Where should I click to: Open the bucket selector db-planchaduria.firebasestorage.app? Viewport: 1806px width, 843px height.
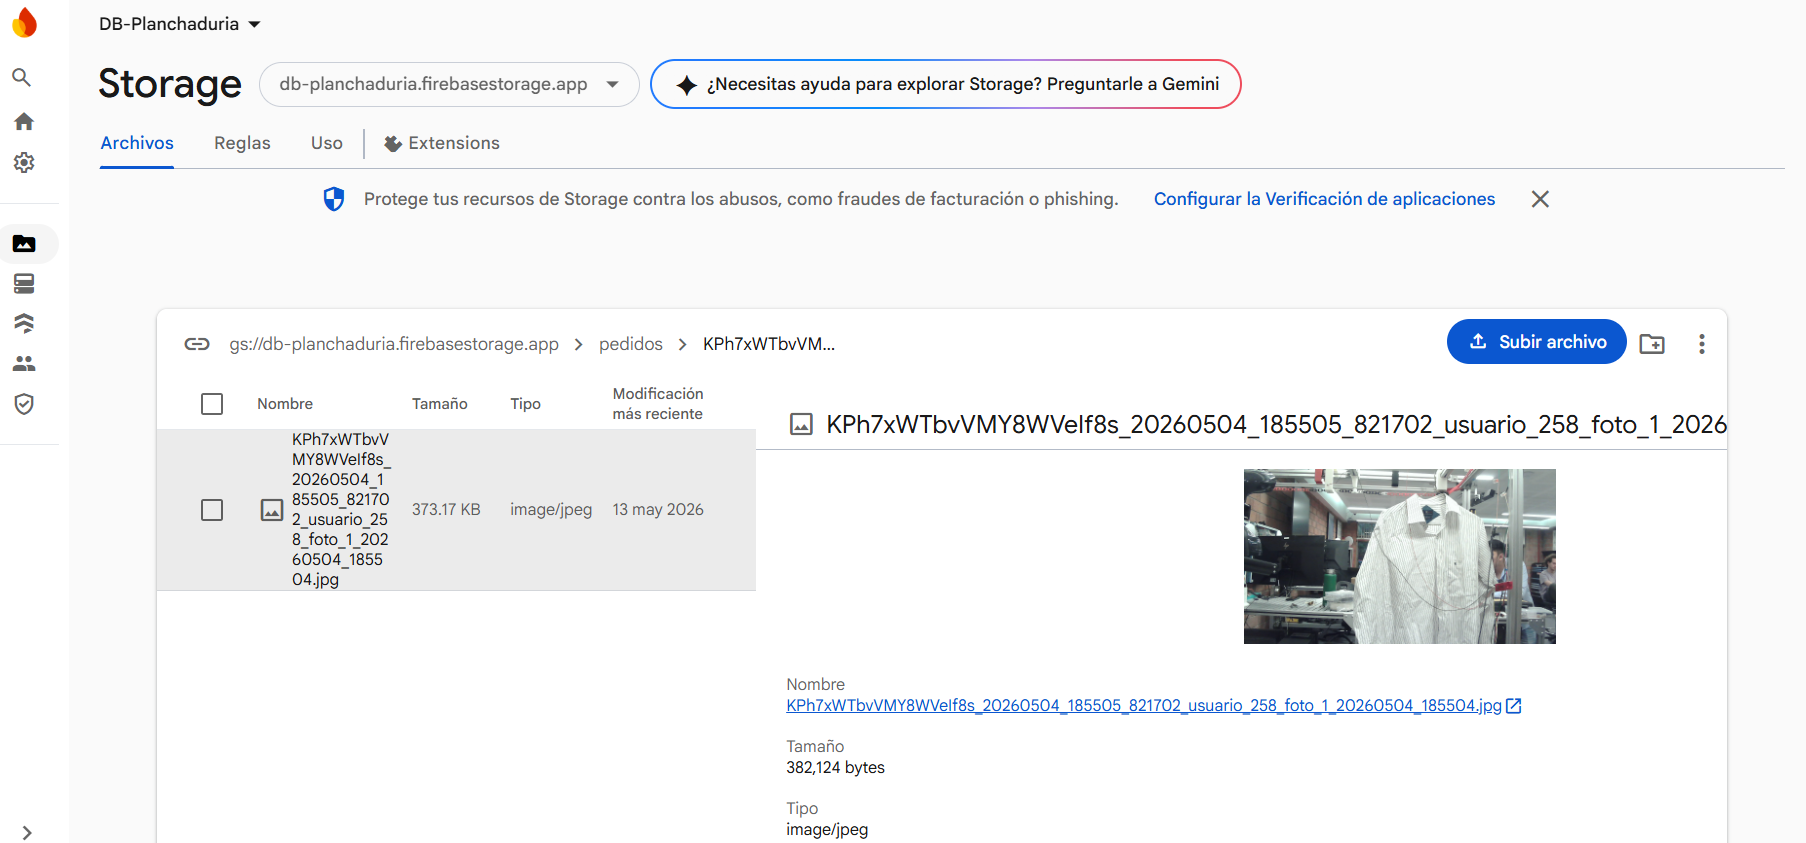pos(449,84)
